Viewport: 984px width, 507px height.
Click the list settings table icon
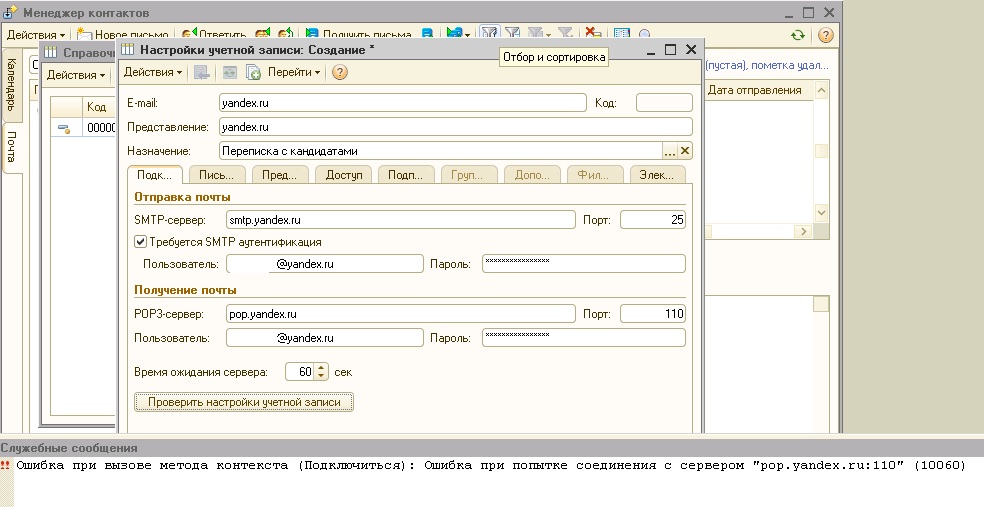click(622, 35)
